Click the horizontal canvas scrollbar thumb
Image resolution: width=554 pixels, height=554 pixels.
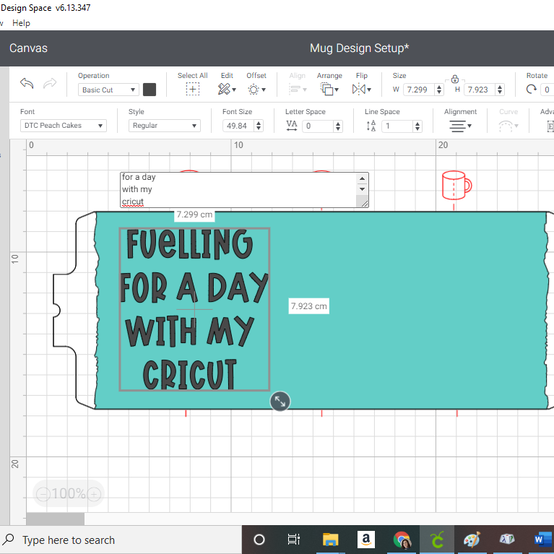pos(55,519)
